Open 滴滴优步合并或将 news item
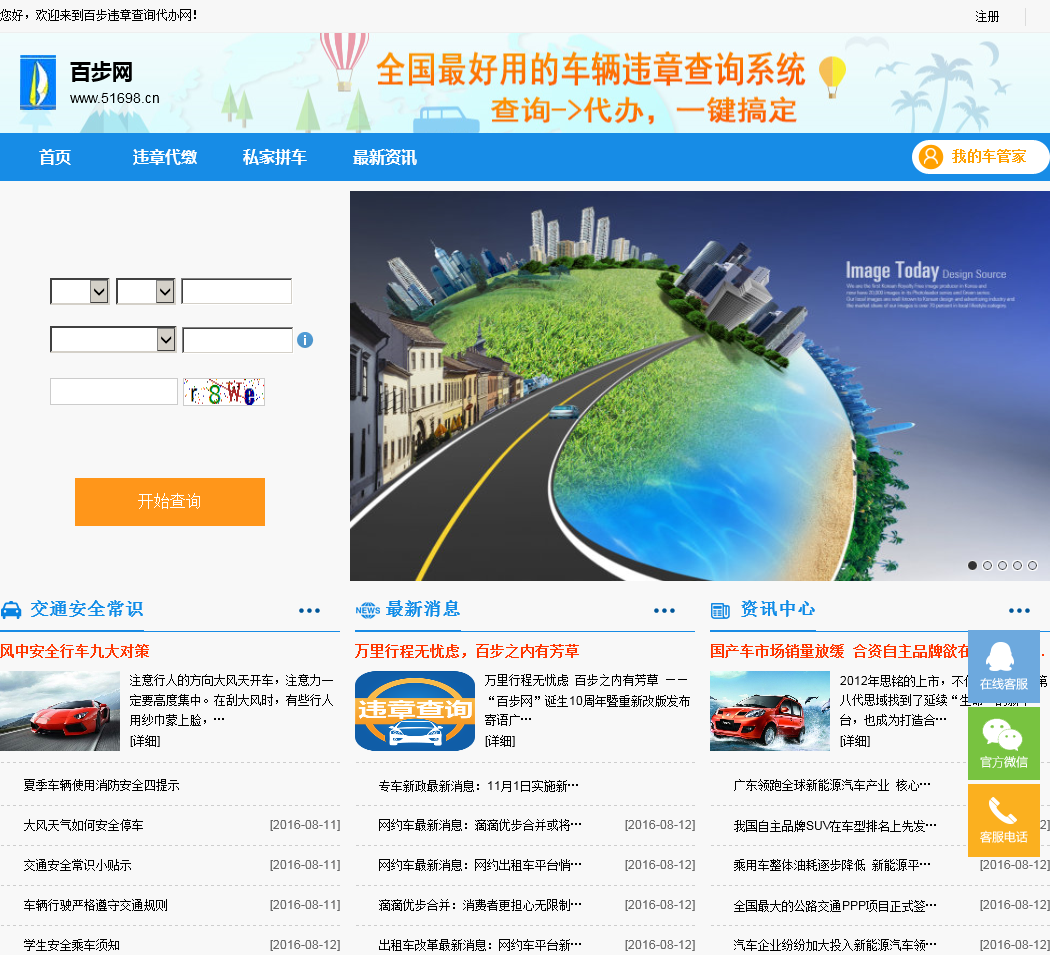The height and width of the screenshot is (955, 1050). point(480,826)
